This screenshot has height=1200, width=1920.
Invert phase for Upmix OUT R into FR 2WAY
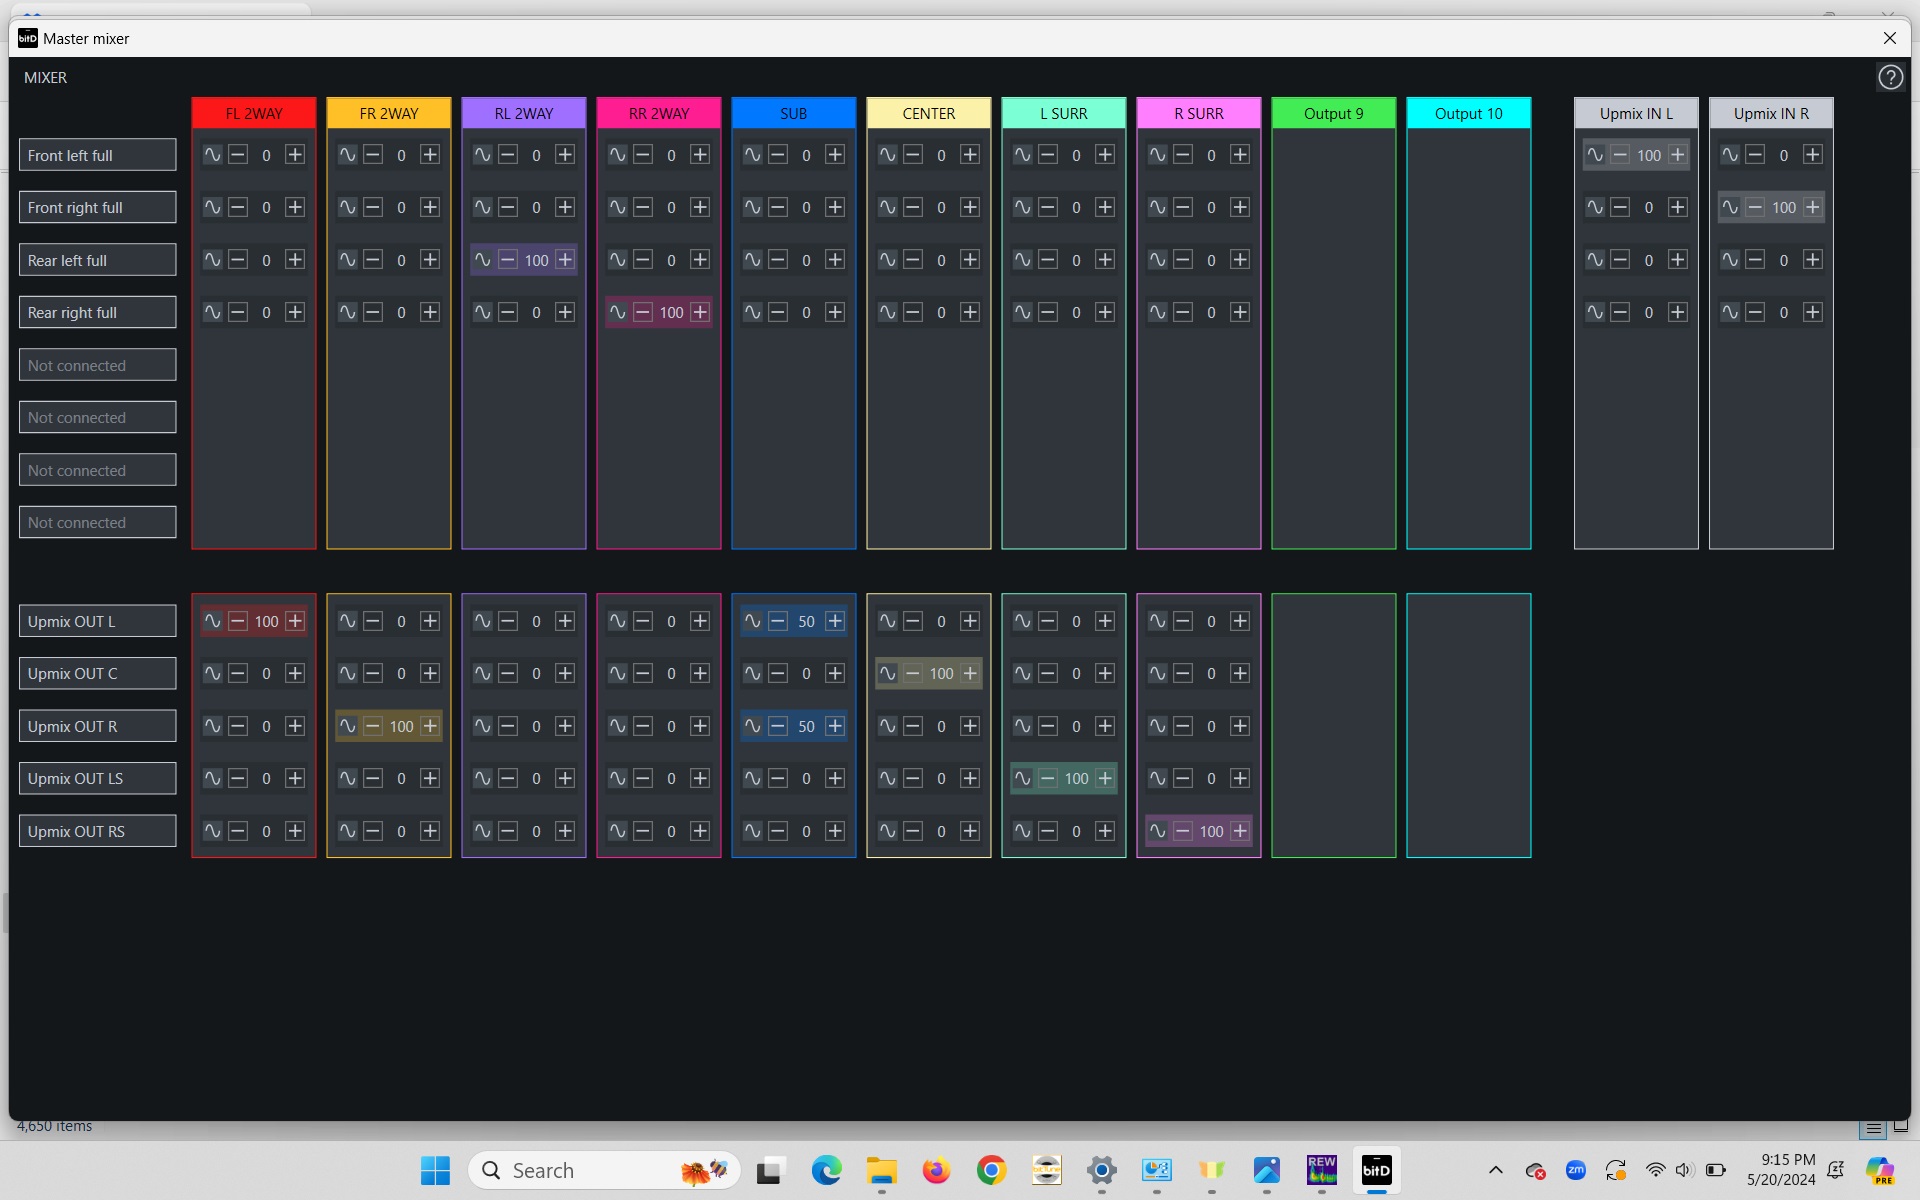pyautogui.click(x=347, y=726)
